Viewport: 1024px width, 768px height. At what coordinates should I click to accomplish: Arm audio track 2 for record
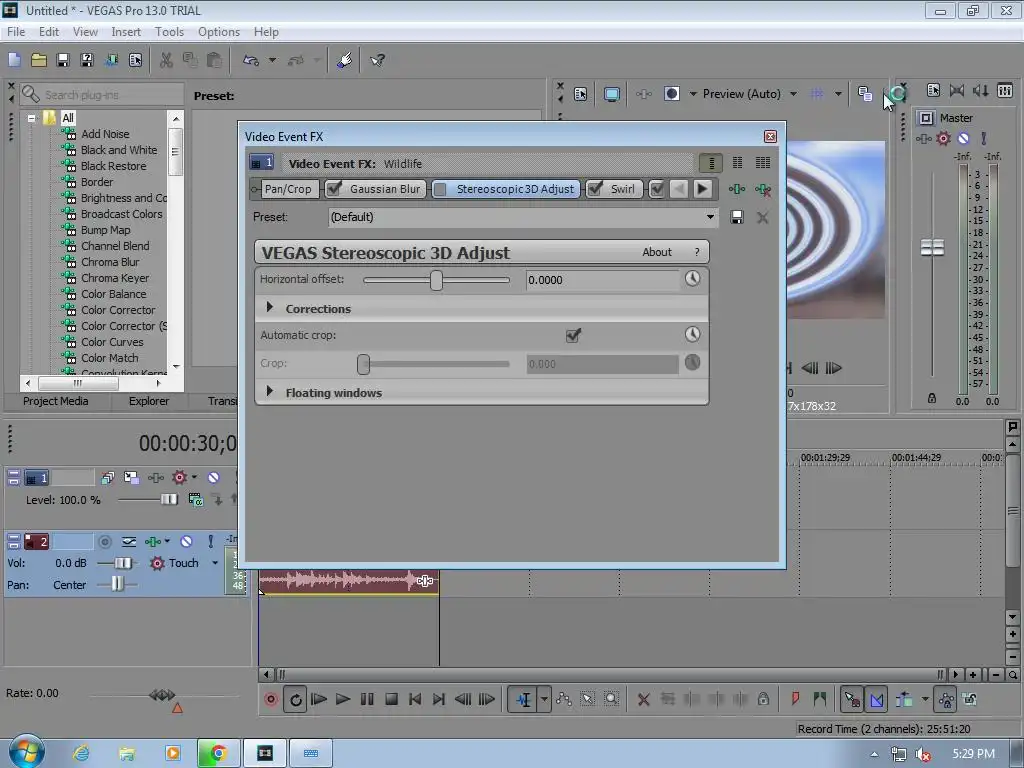tap(104, 541)
